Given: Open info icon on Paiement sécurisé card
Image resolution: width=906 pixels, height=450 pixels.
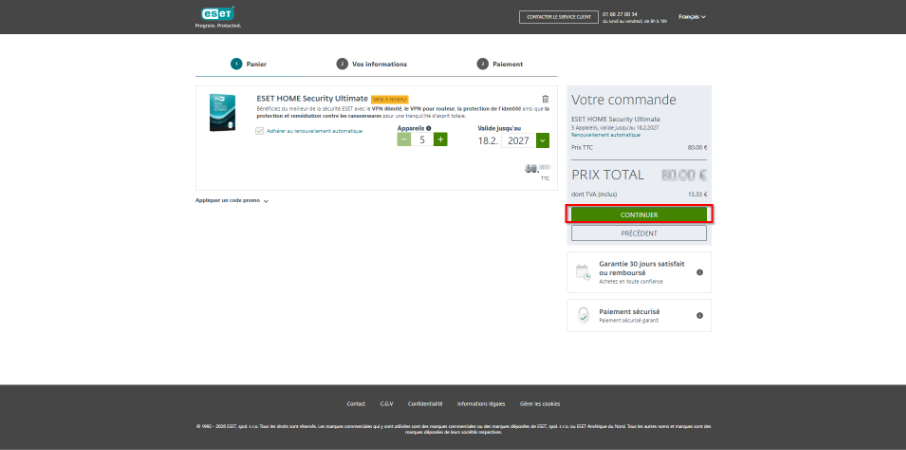Looking at the screenshot, I should point(700,315).
